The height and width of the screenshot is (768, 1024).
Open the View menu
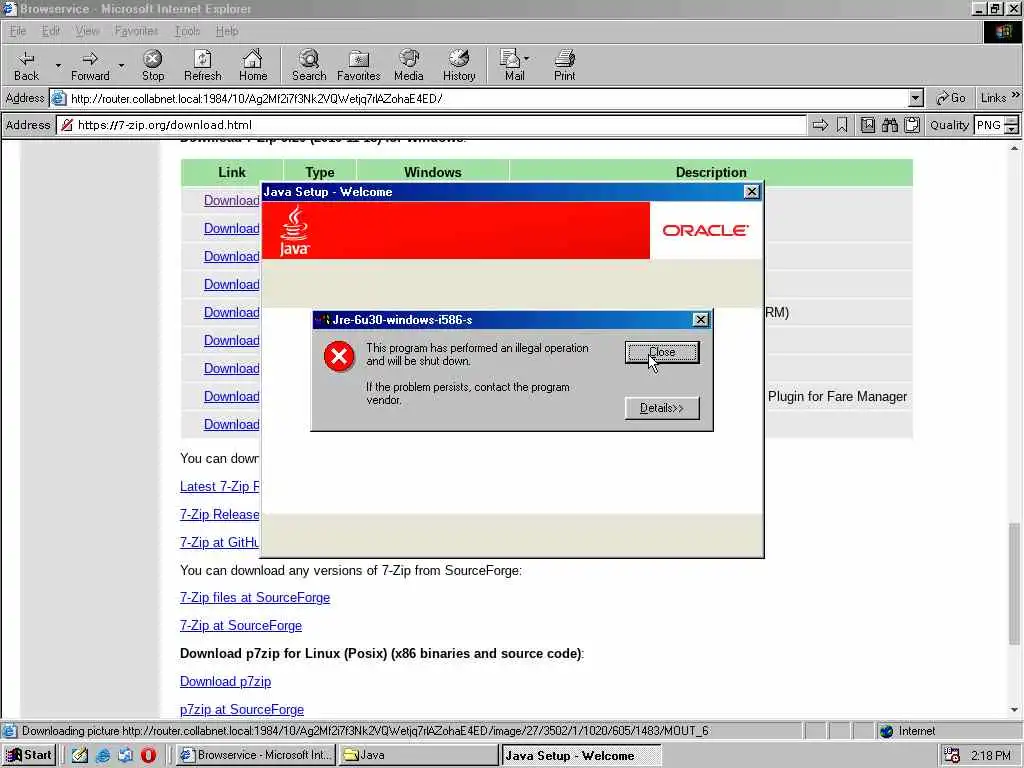coord(87,31)
